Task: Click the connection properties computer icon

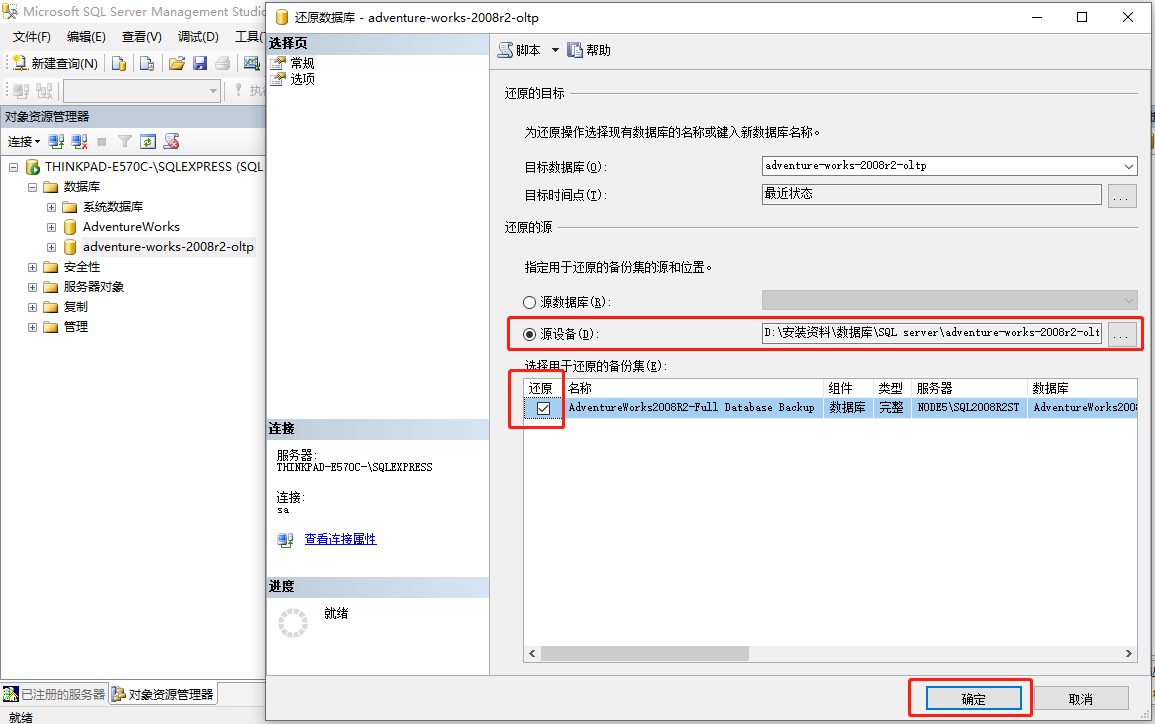Action: [285, 540]
